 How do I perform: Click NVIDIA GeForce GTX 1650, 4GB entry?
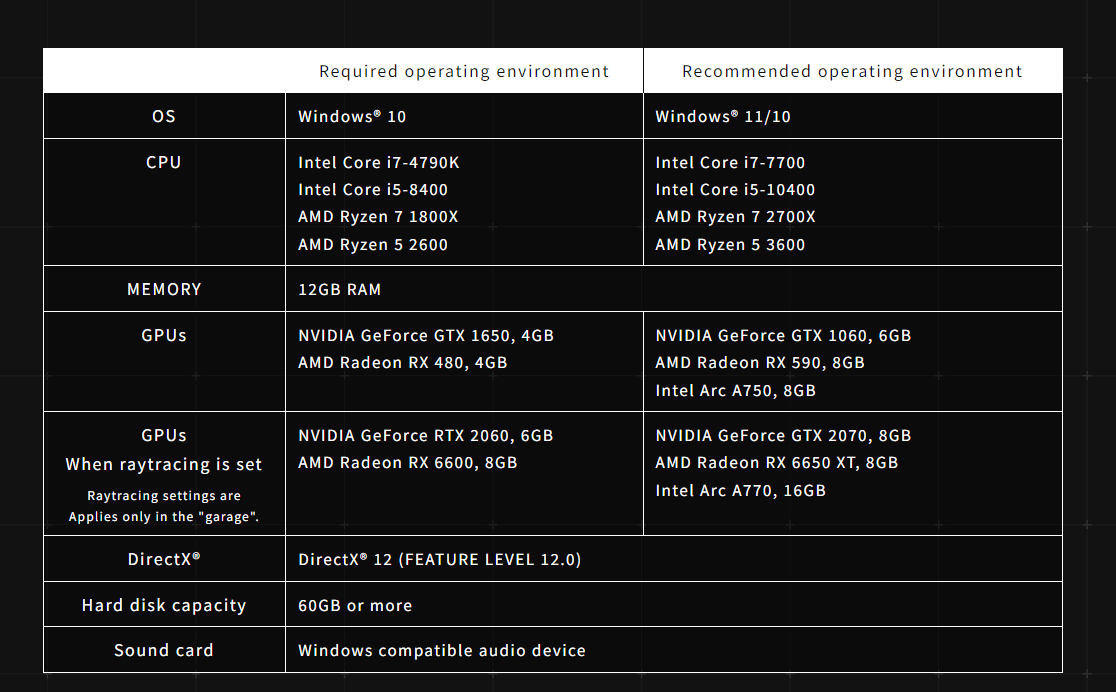coord(426,335)
